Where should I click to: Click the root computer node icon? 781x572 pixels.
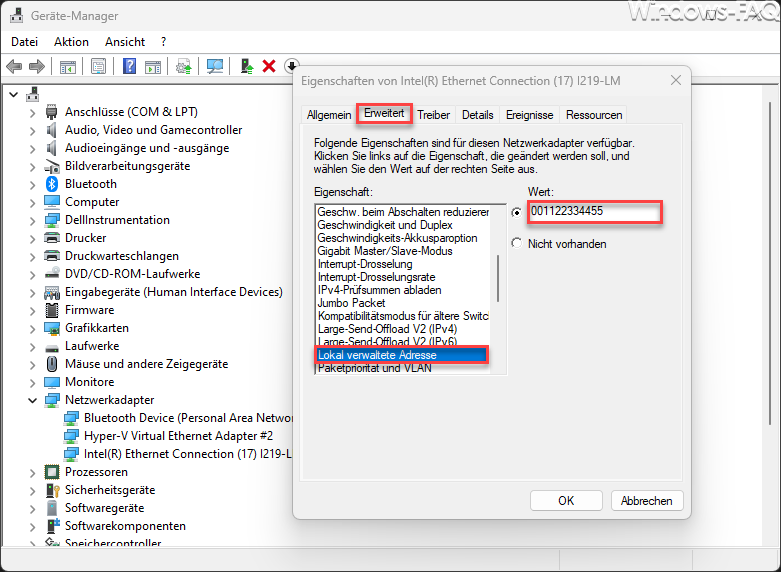tap(33, 94)
